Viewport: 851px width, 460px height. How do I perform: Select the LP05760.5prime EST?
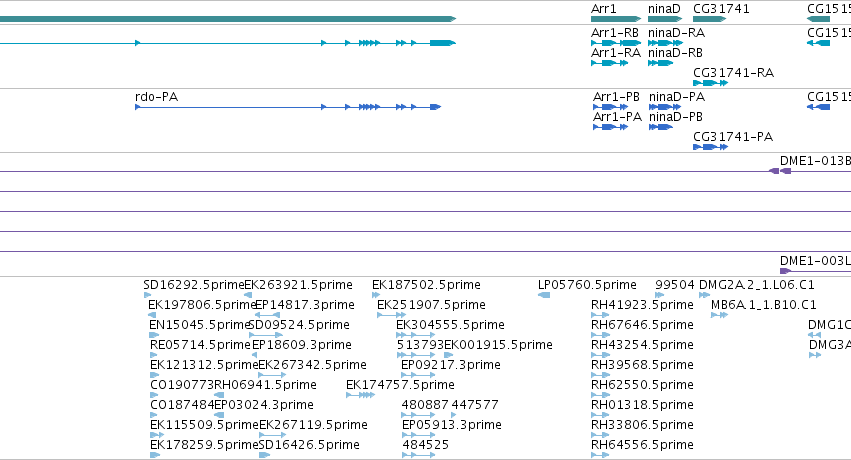(587, 285)
